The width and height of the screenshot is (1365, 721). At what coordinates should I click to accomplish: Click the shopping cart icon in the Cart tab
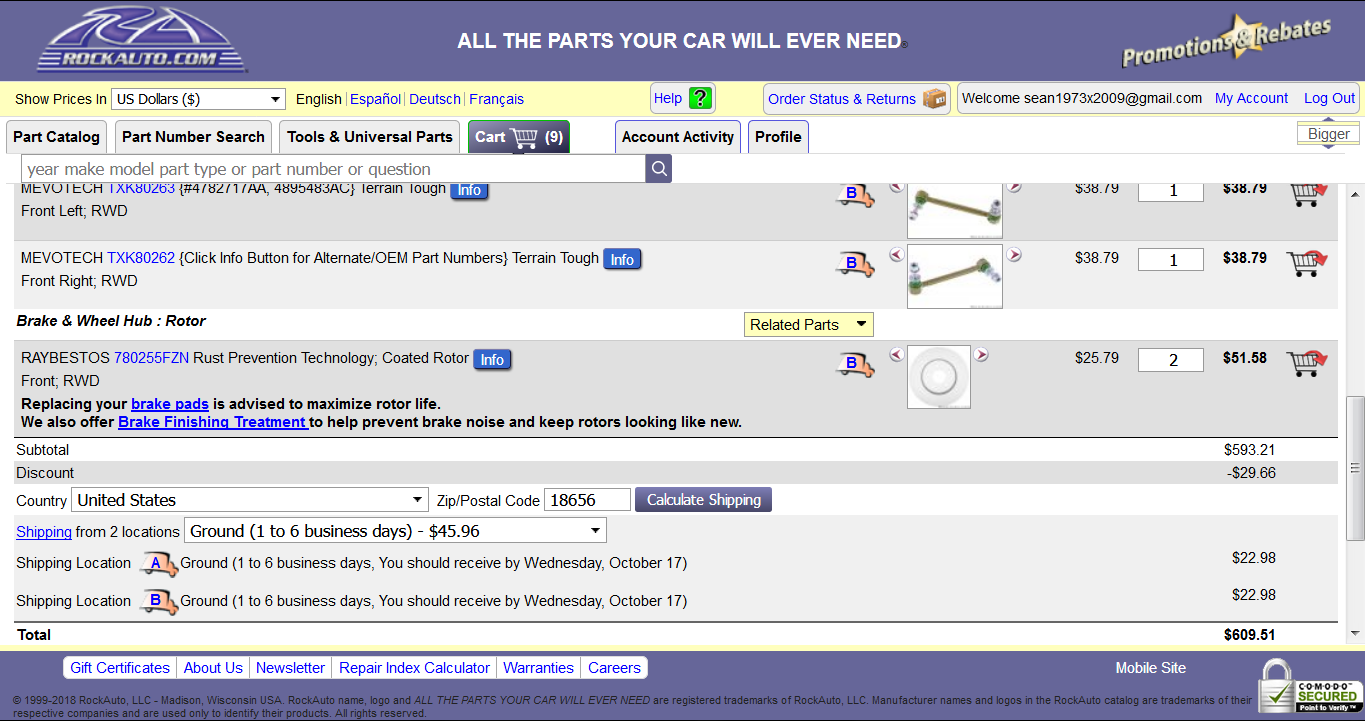coord(524,137)
